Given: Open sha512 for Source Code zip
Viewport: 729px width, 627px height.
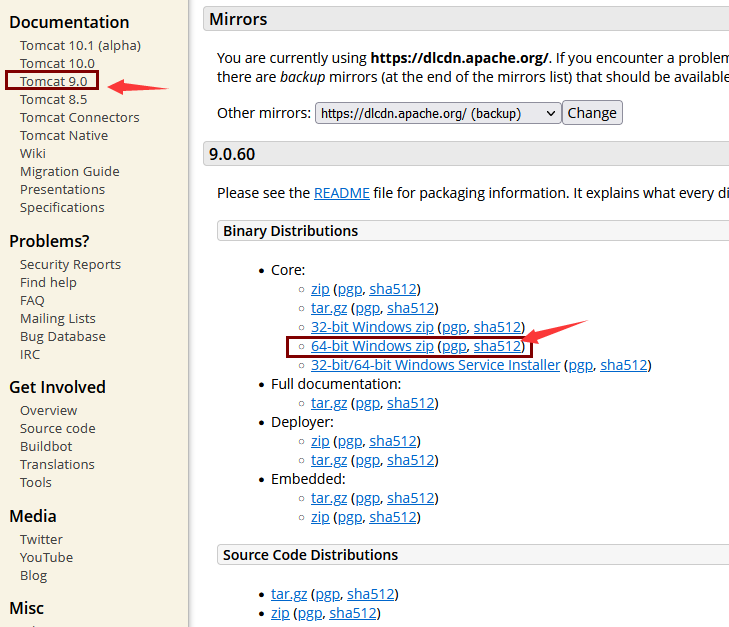Looking at the screenshot, I should click(353, 613).
